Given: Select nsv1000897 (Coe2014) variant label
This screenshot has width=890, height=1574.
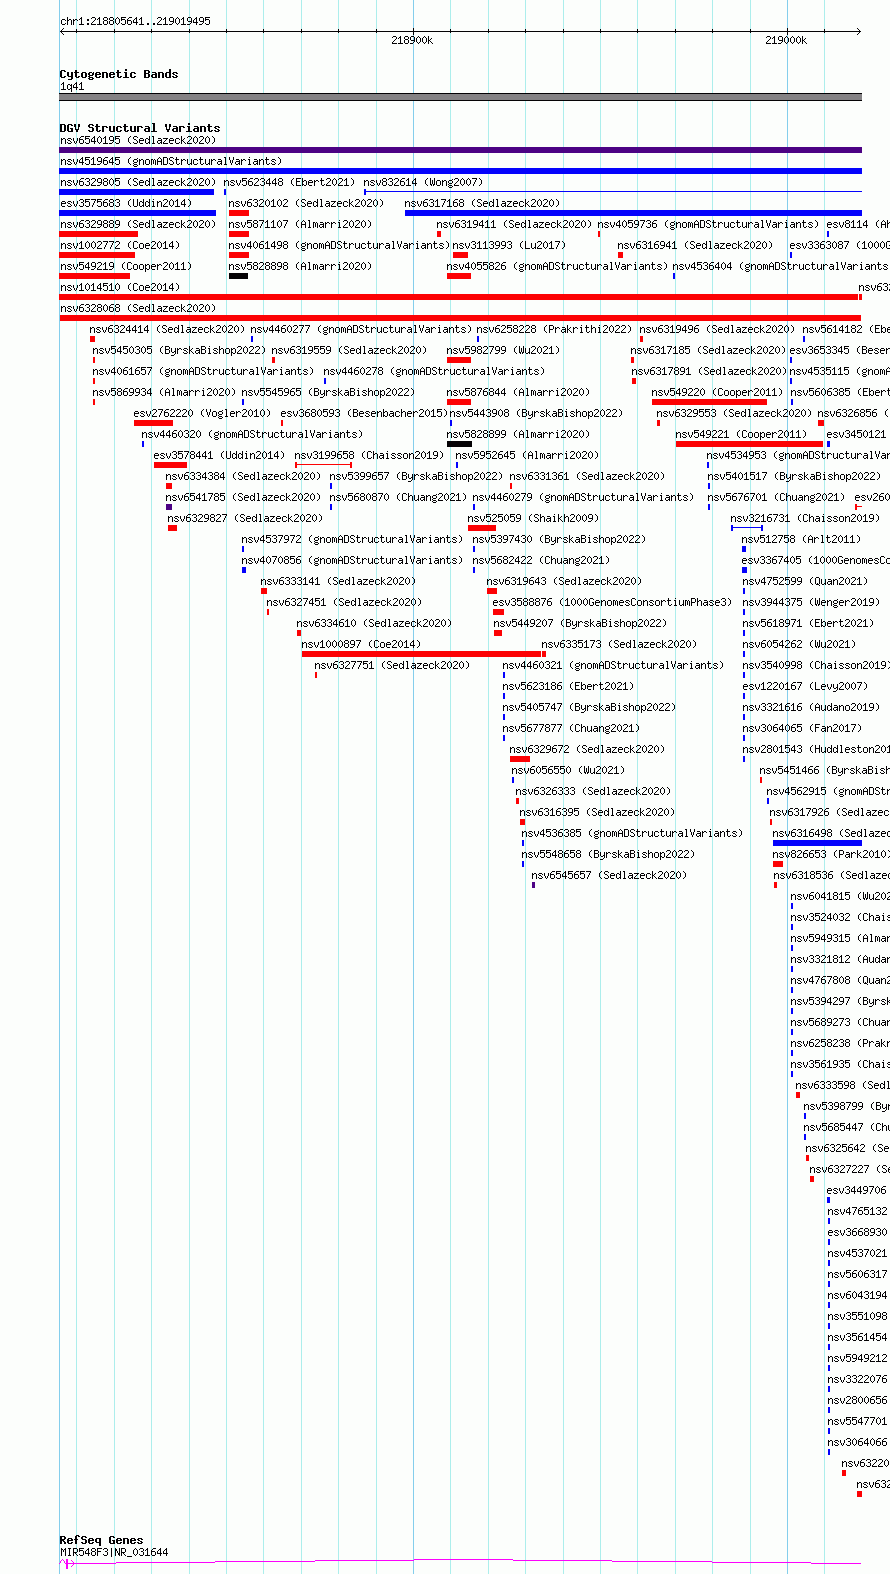Looking at the screenshot, I should [362, 644].
